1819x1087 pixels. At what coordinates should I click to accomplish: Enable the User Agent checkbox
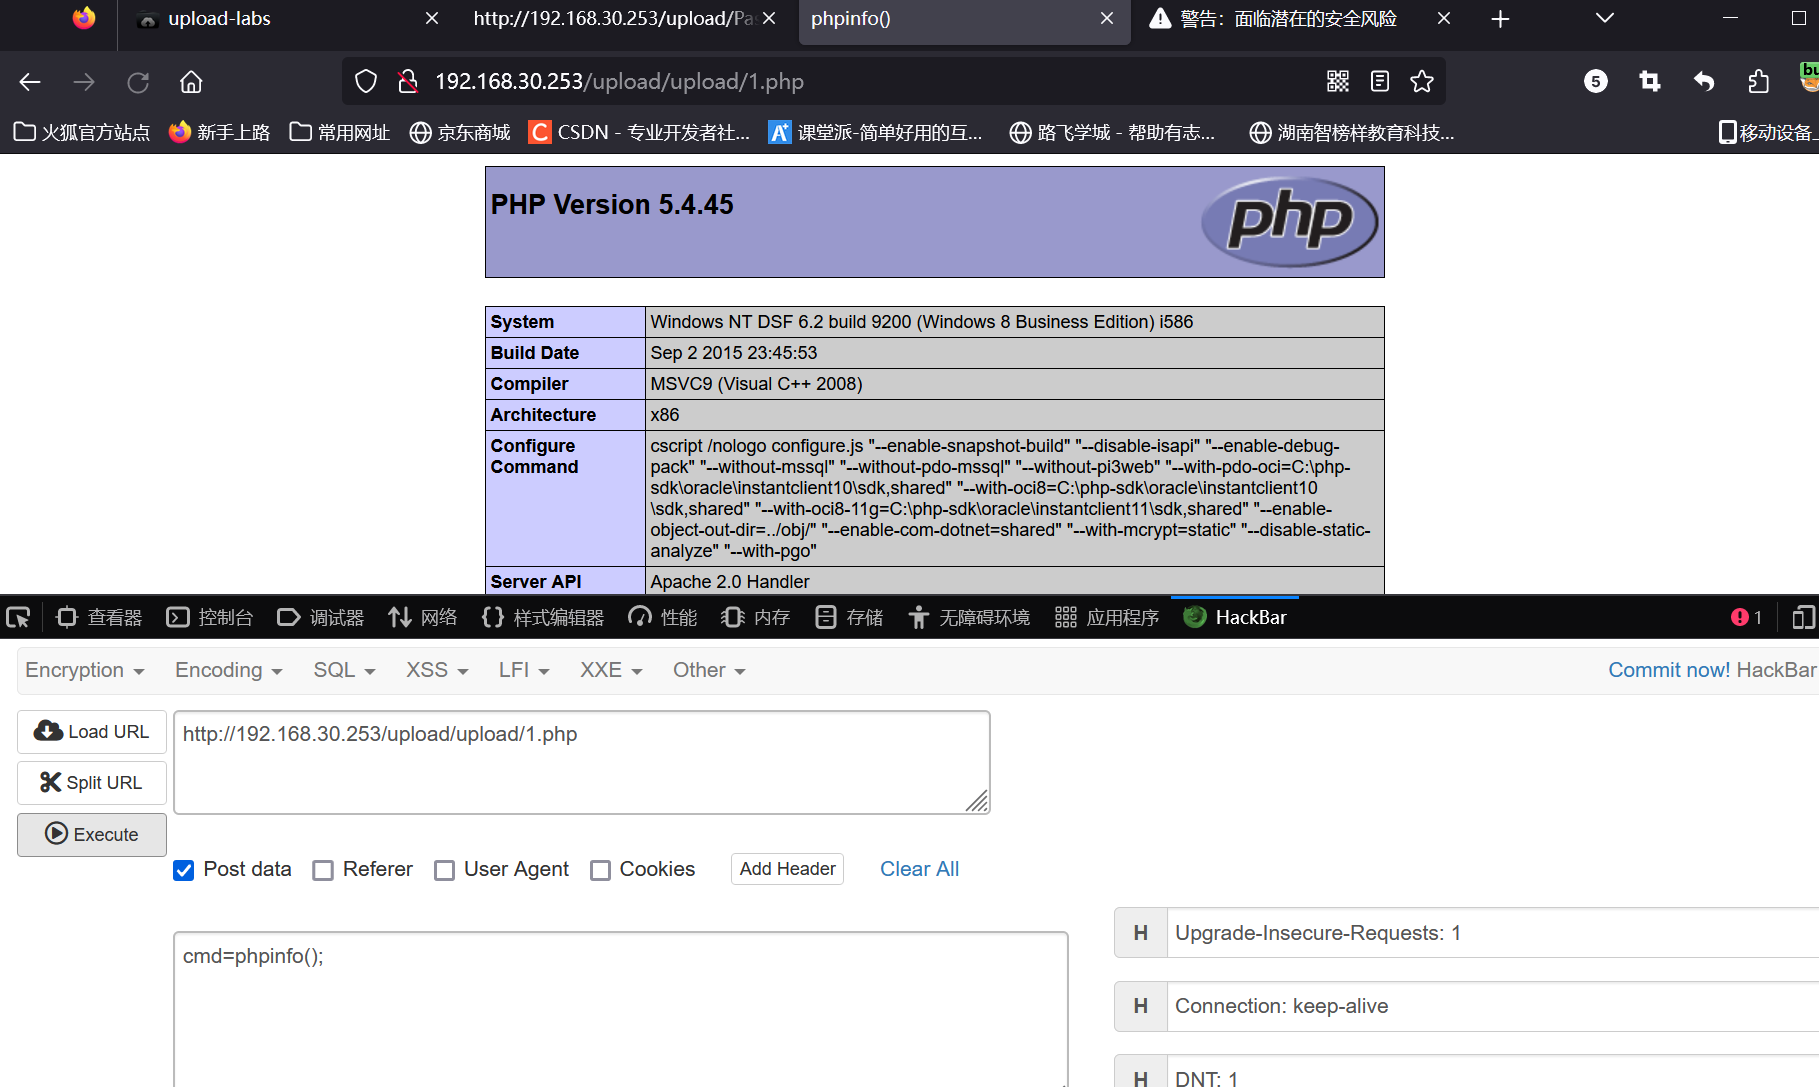click(444, 871)
